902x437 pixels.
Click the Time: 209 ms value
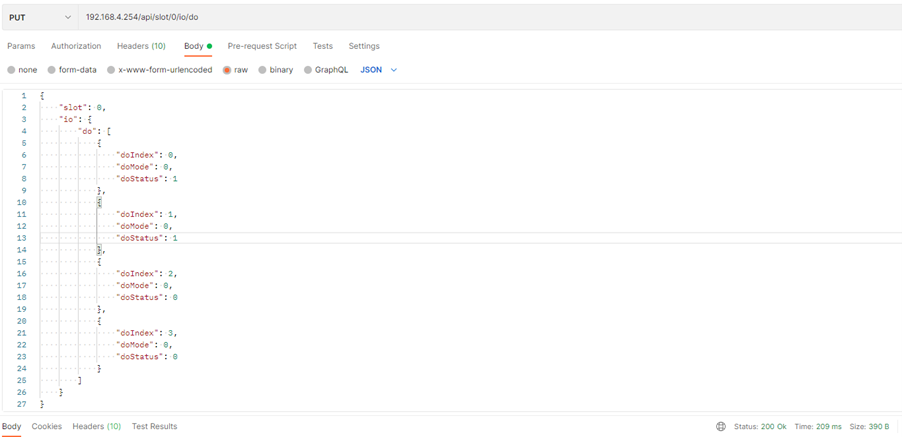[817, 427]
